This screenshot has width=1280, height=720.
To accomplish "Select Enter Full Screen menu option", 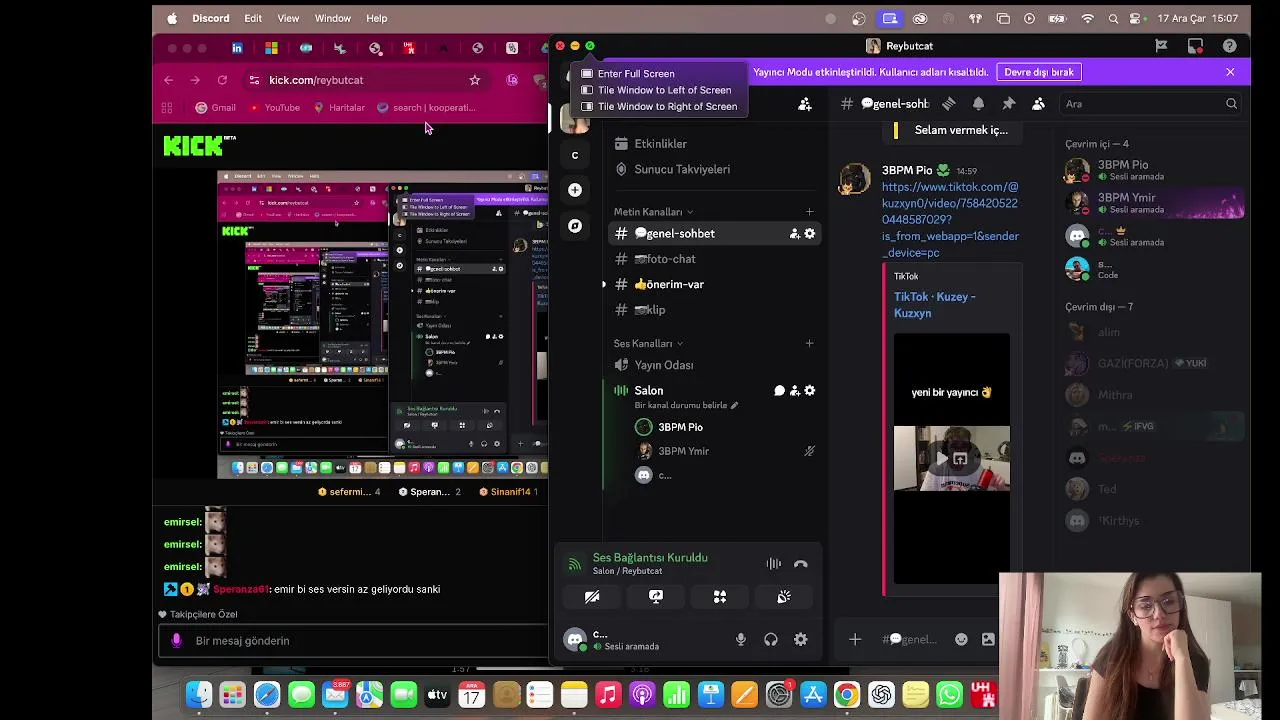I will tap(636, 74).
